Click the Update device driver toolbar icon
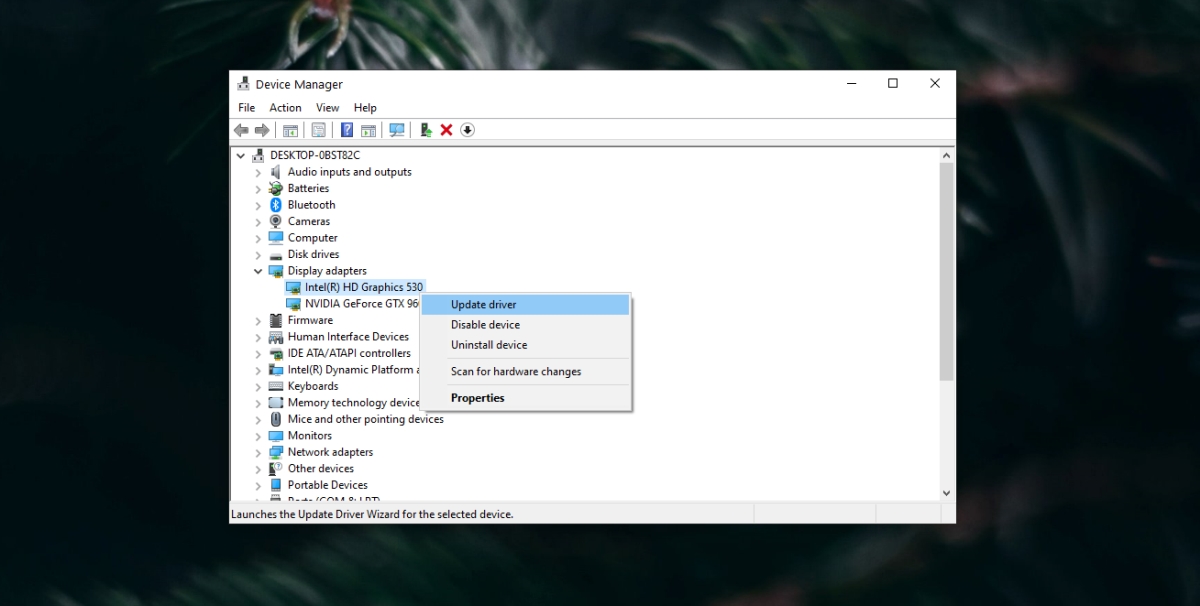Image resolution: width=1200 pixels, height=606 pixels. point(426,130)
